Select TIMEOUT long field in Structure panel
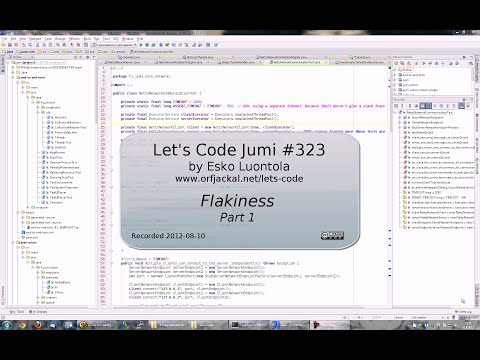 [423, 192]
